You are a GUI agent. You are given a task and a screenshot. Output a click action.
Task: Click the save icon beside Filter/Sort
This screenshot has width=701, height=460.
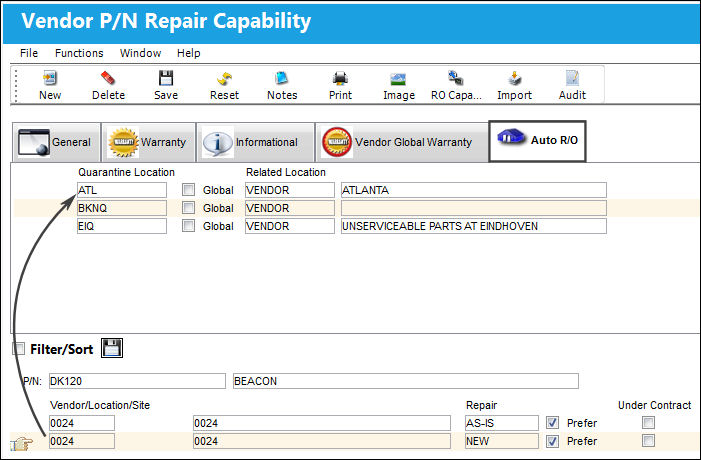click(x=112, y=348)
